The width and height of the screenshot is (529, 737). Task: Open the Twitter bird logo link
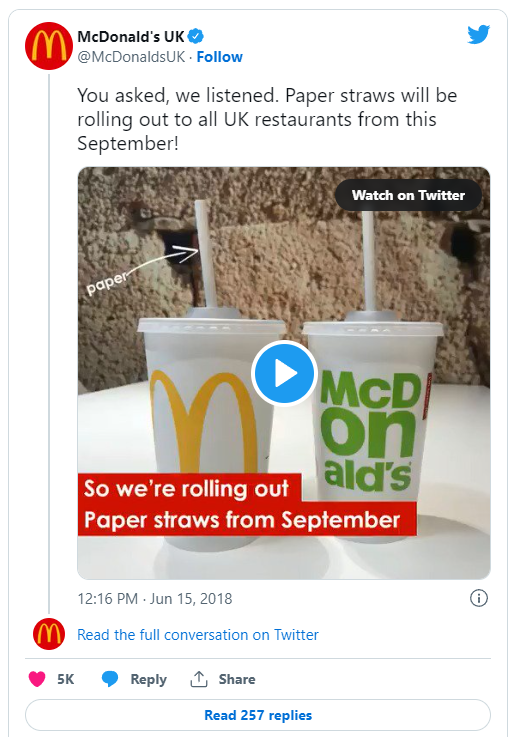click(478, 34)
